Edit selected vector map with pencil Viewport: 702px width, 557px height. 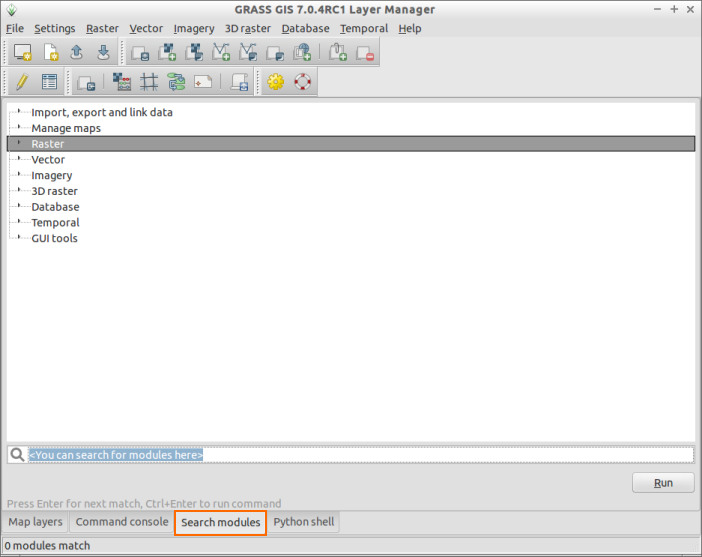point(22,82)
